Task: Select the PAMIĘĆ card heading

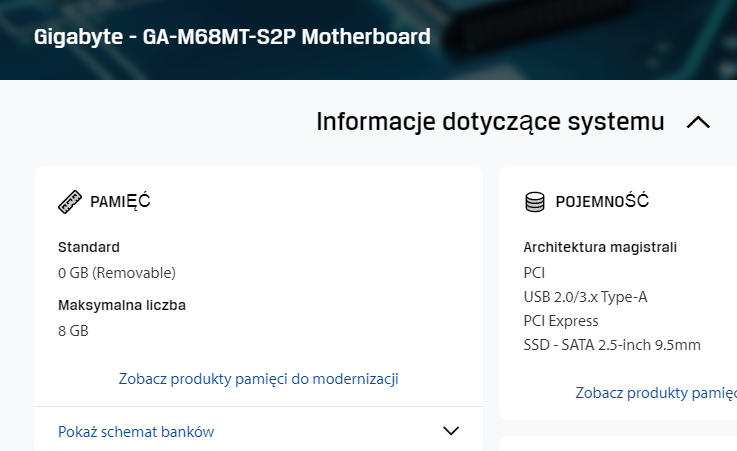Action: coord(120,201)
